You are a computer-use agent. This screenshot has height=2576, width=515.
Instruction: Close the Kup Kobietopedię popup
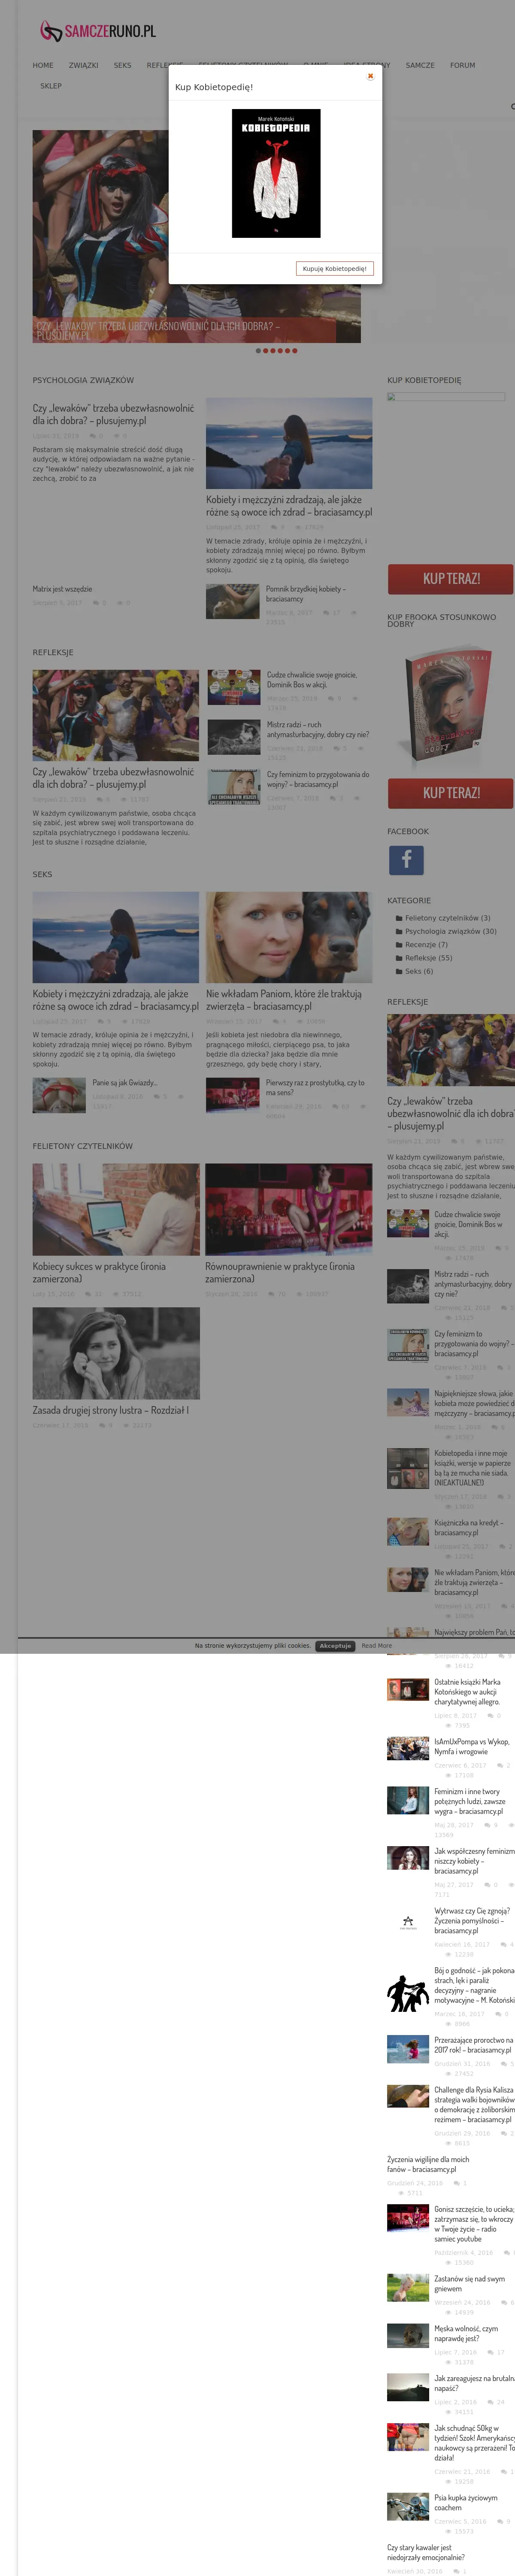[370, 75]
